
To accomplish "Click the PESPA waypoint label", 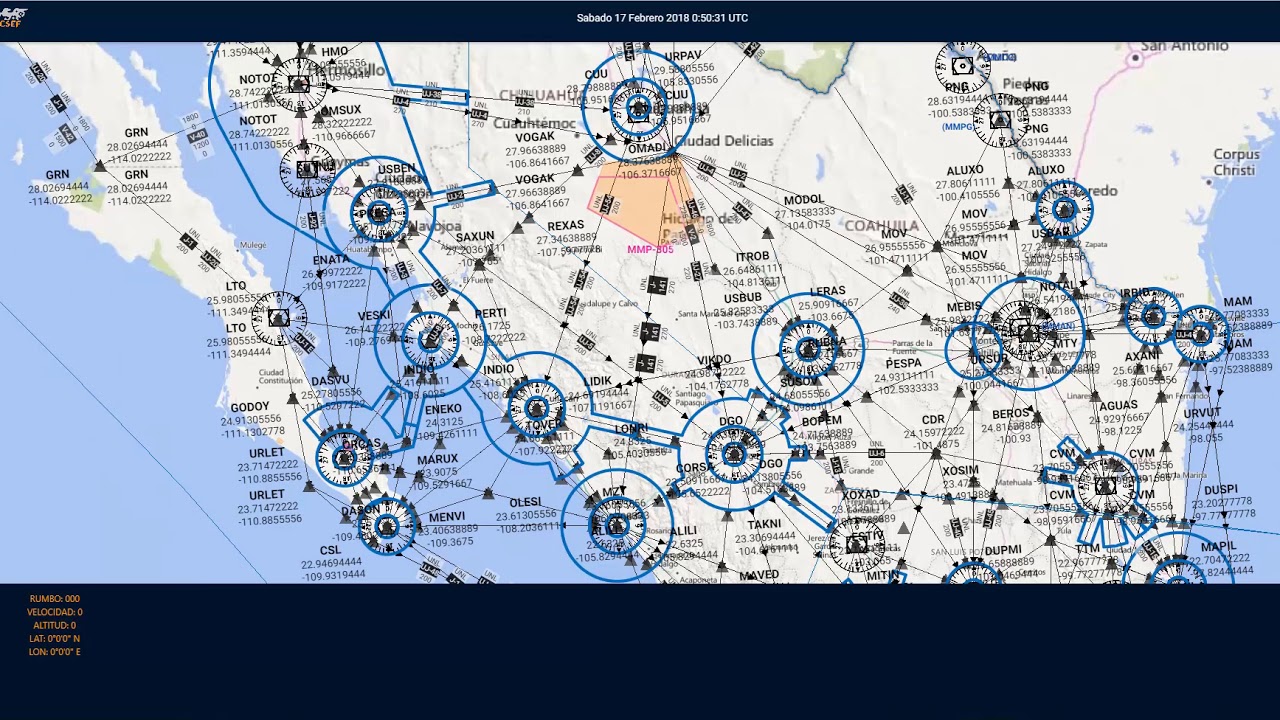I will 904,364.
